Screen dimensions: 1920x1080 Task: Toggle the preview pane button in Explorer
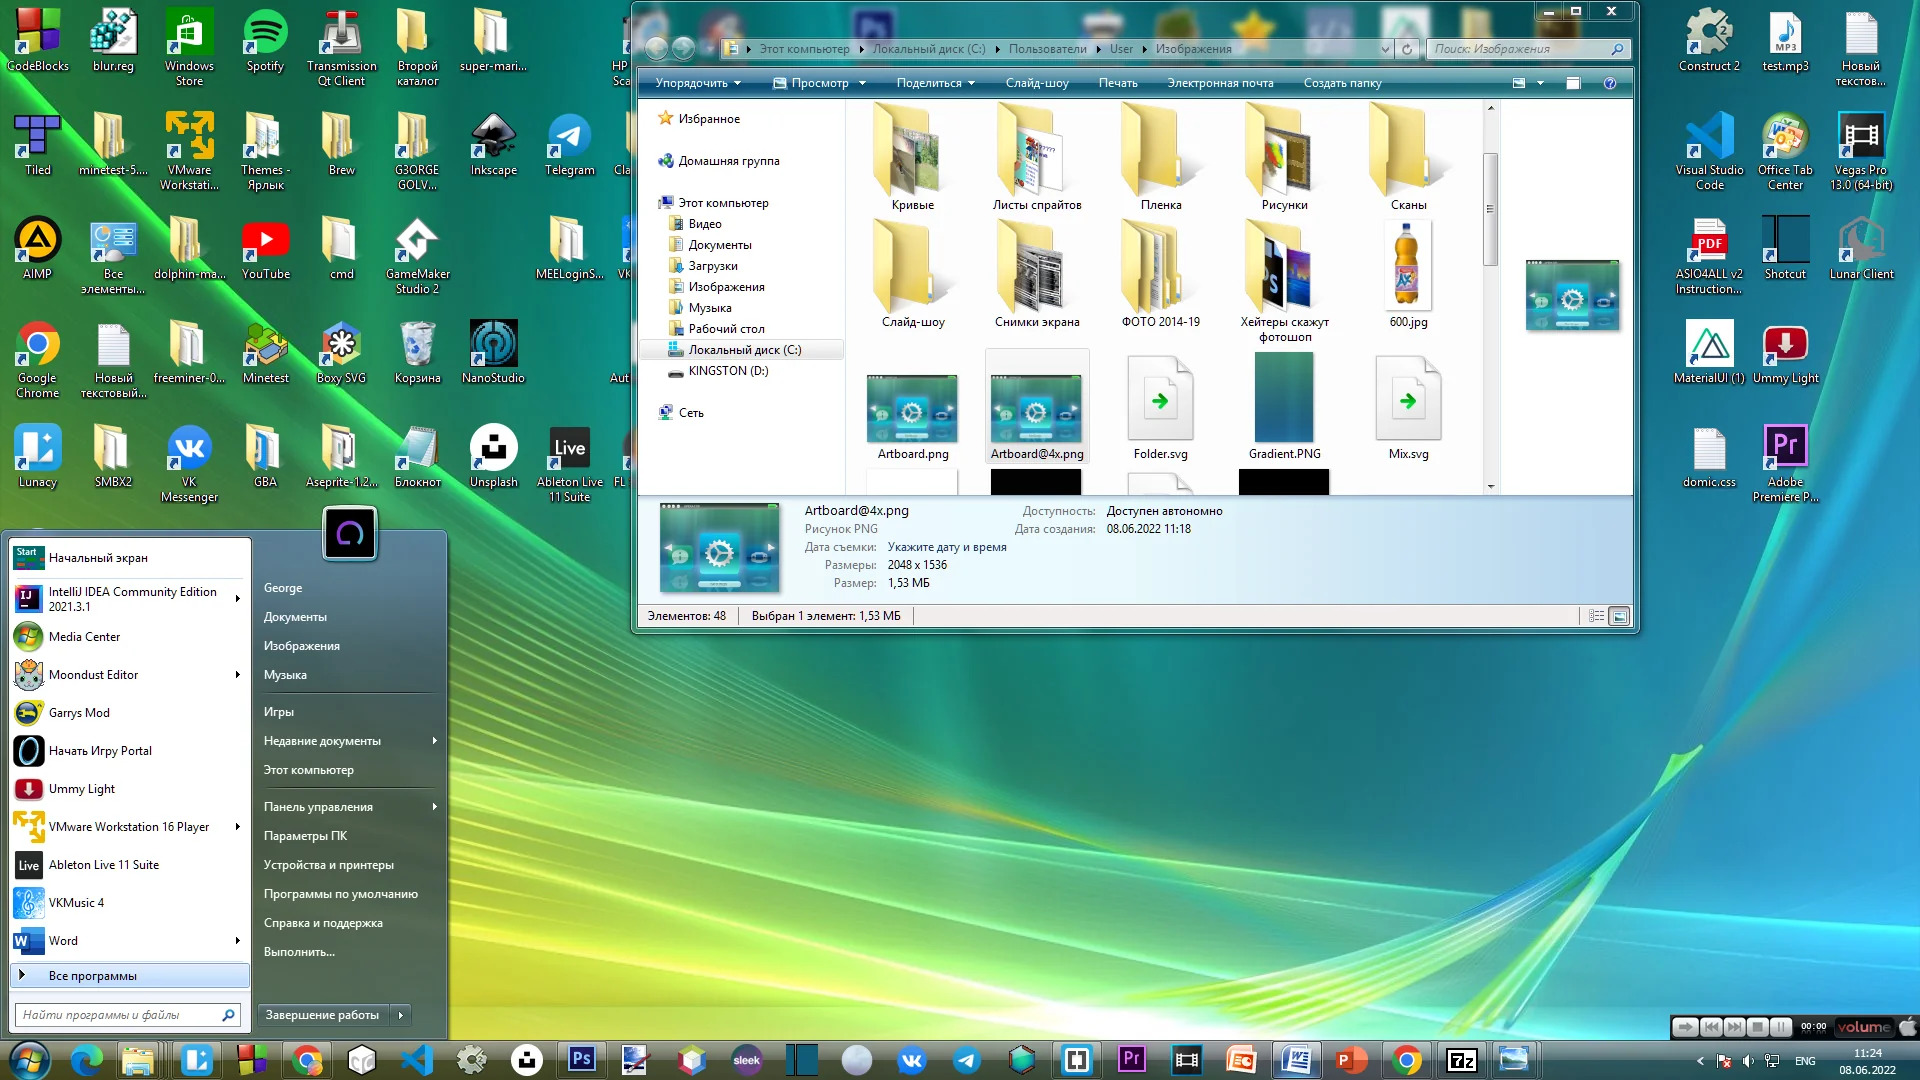[x=1573, y=83]
